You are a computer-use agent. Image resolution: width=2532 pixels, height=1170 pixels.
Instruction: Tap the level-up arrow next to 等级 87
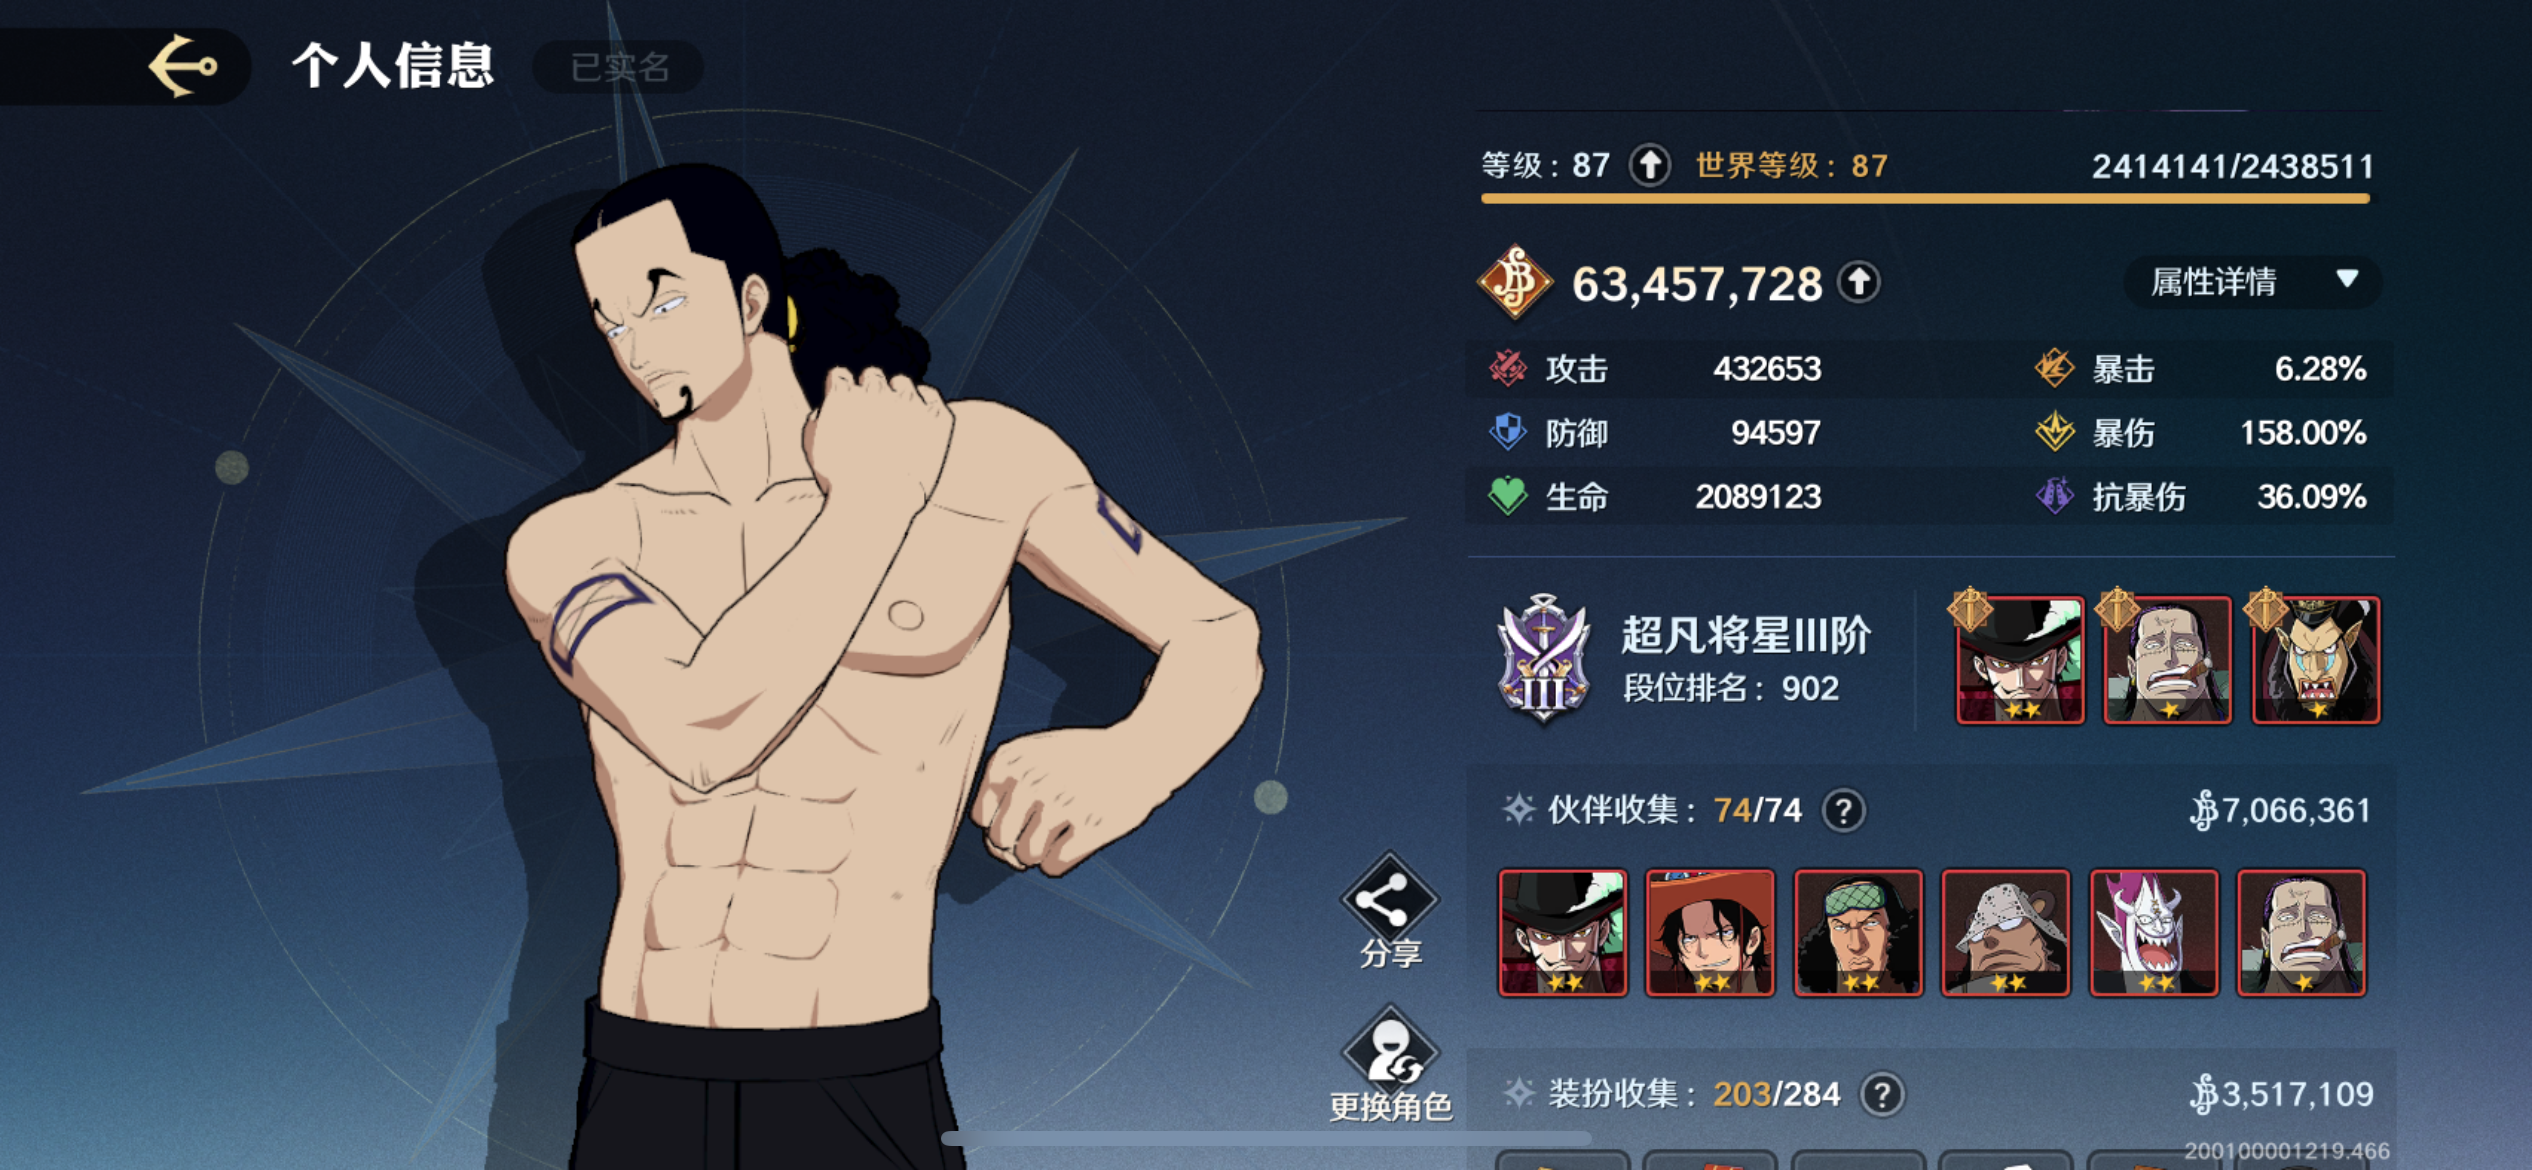click(1650, 165)
